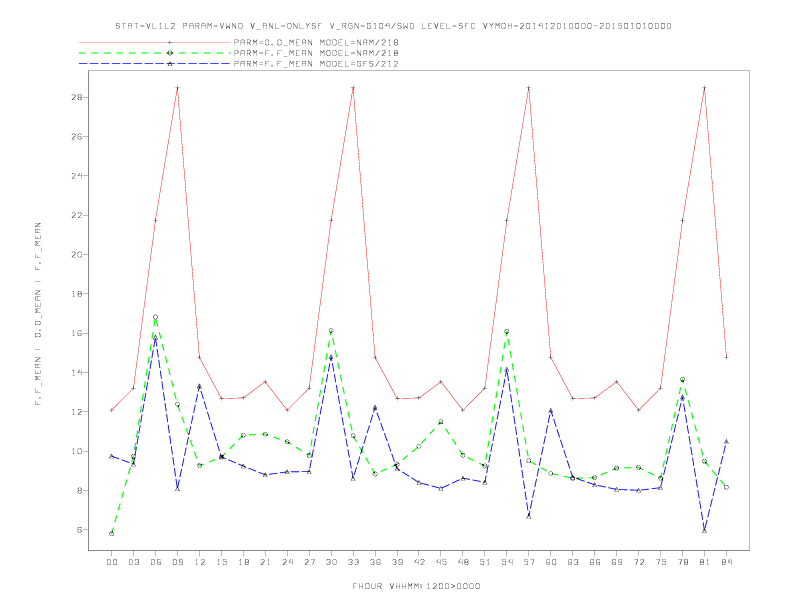Click the green circle marker at hour 45
This screenshot has width=792, height=612.
point(441,422)
